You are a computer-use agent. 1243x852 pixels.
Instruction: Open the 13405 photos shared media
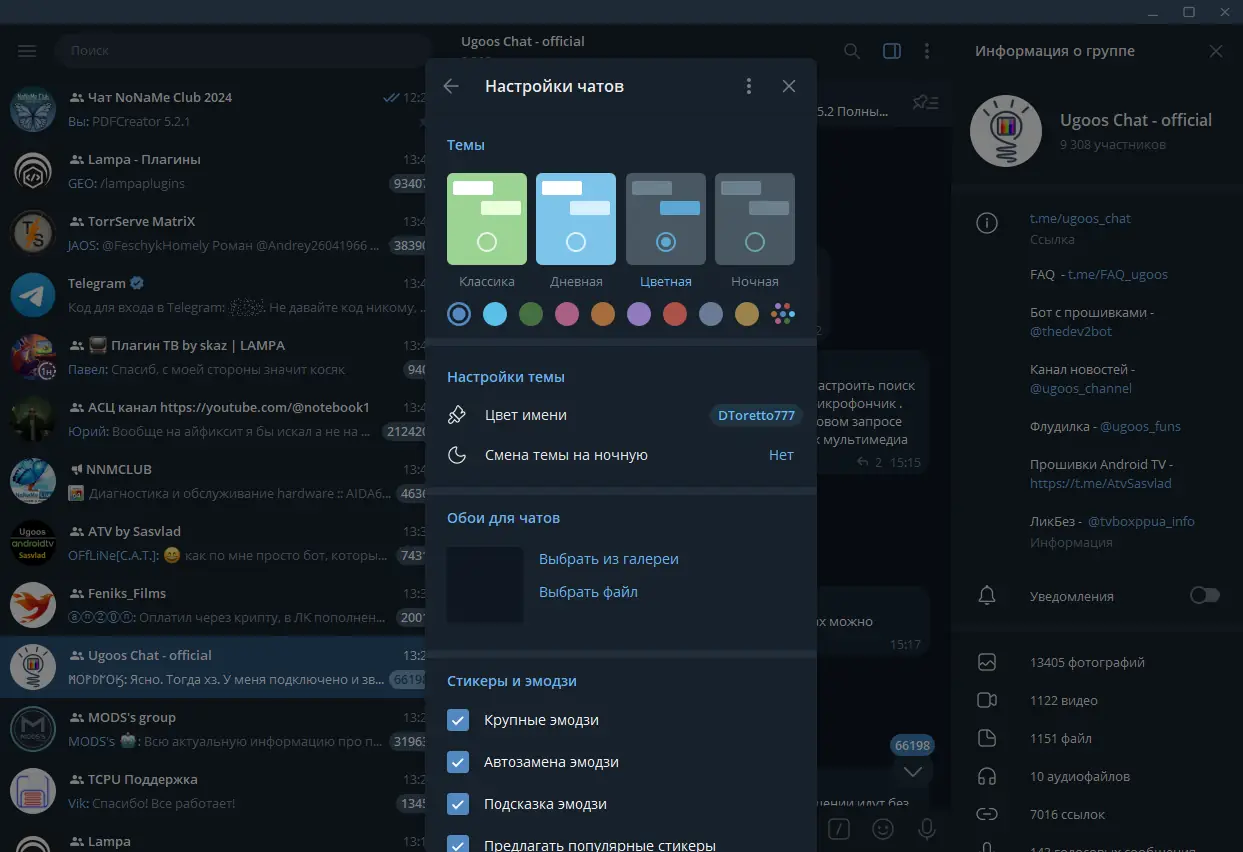click(x=1097, y=662)
